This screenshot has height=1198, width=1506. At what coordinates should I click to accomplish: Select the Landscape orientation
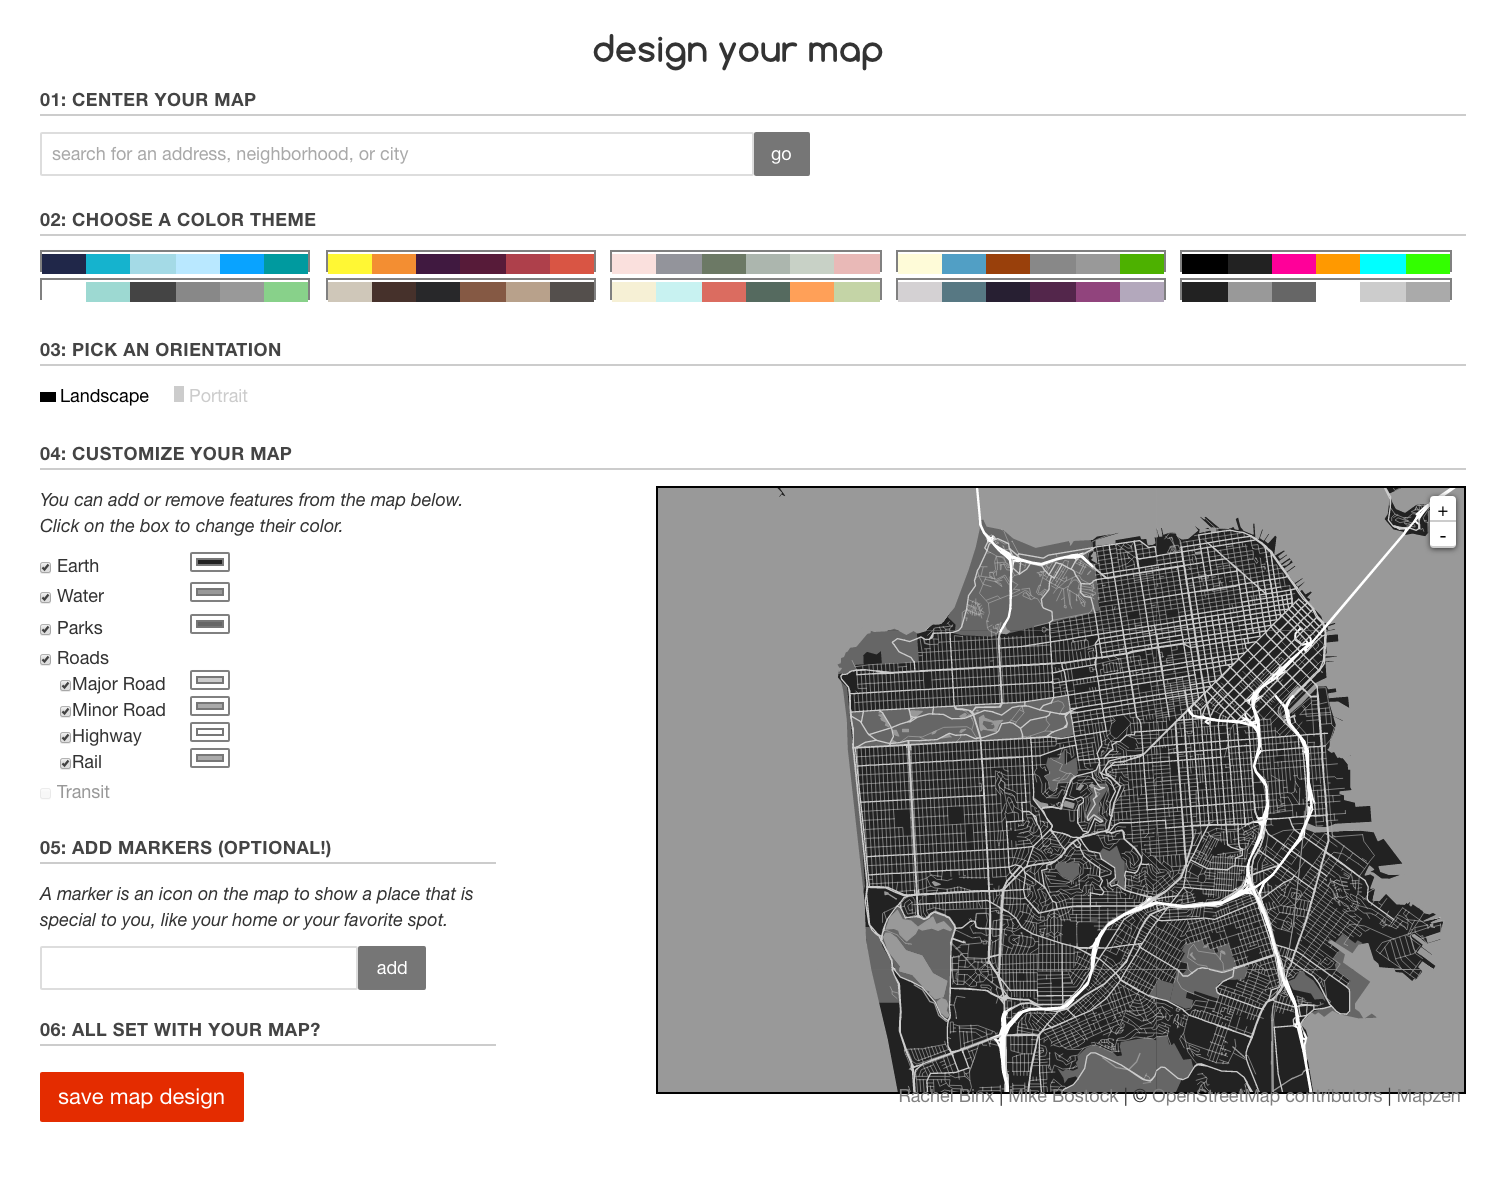click(x=95, y=396)
